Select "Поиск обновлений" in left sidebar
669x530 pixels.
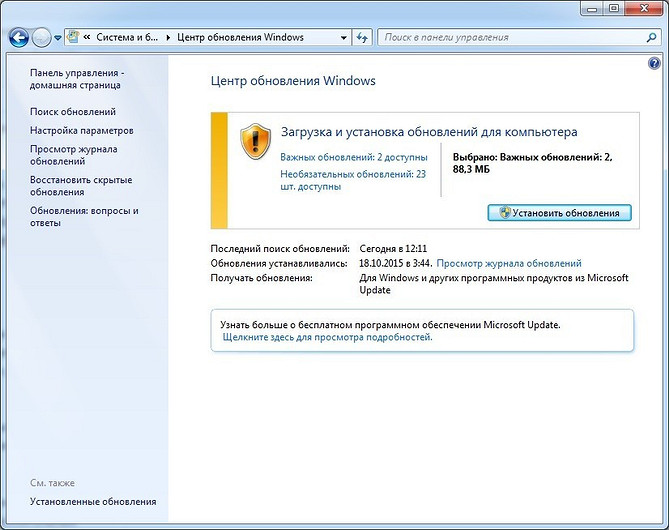[x=73, y=112]
